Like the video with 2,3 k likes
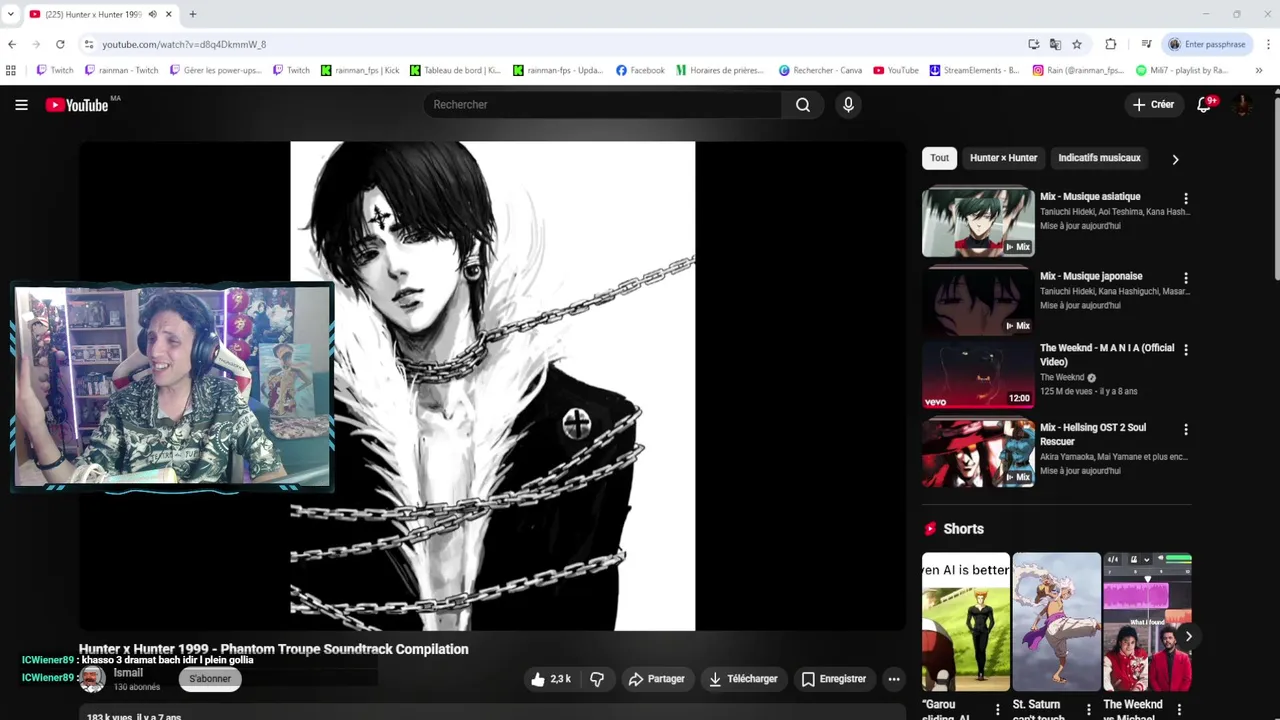Screen dimensions: 1280x720 (x=550, y=679)
